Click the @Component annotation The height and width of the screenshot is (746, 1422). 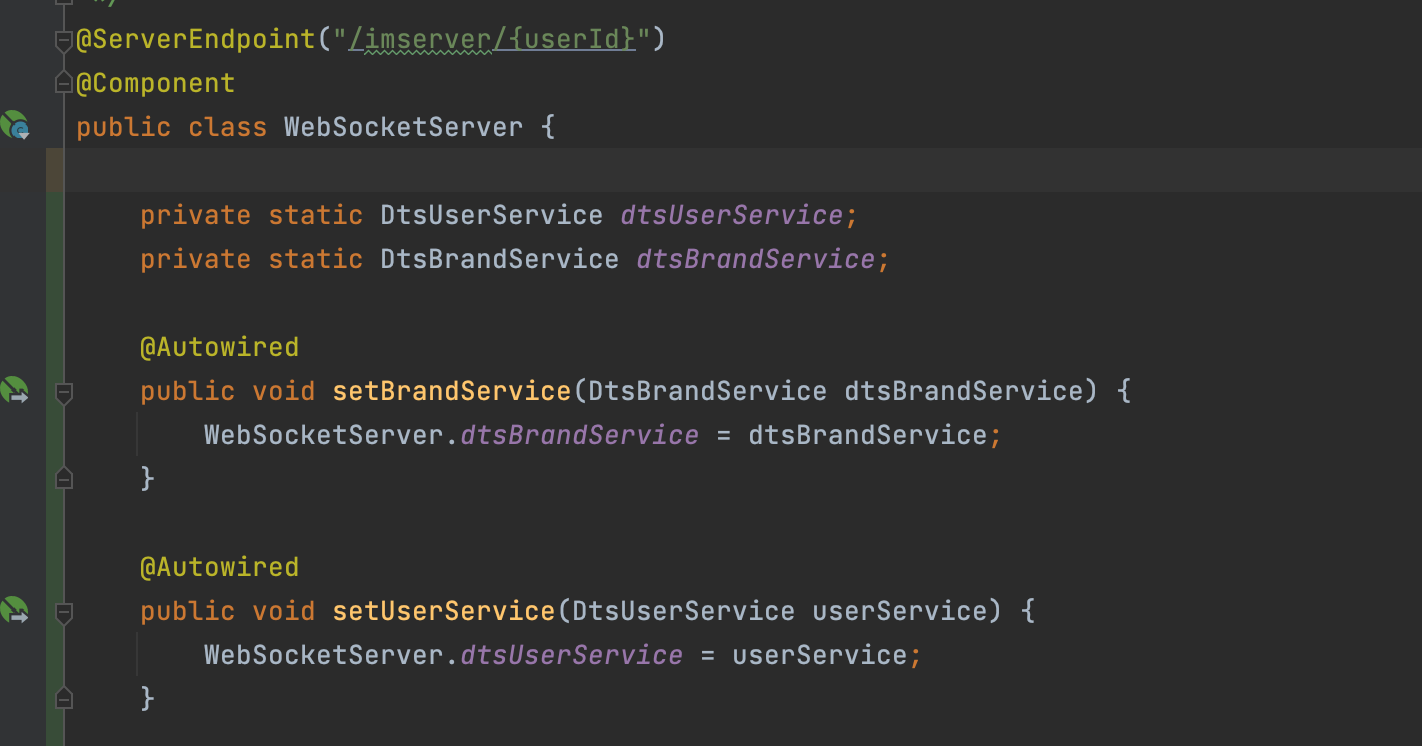156,83
